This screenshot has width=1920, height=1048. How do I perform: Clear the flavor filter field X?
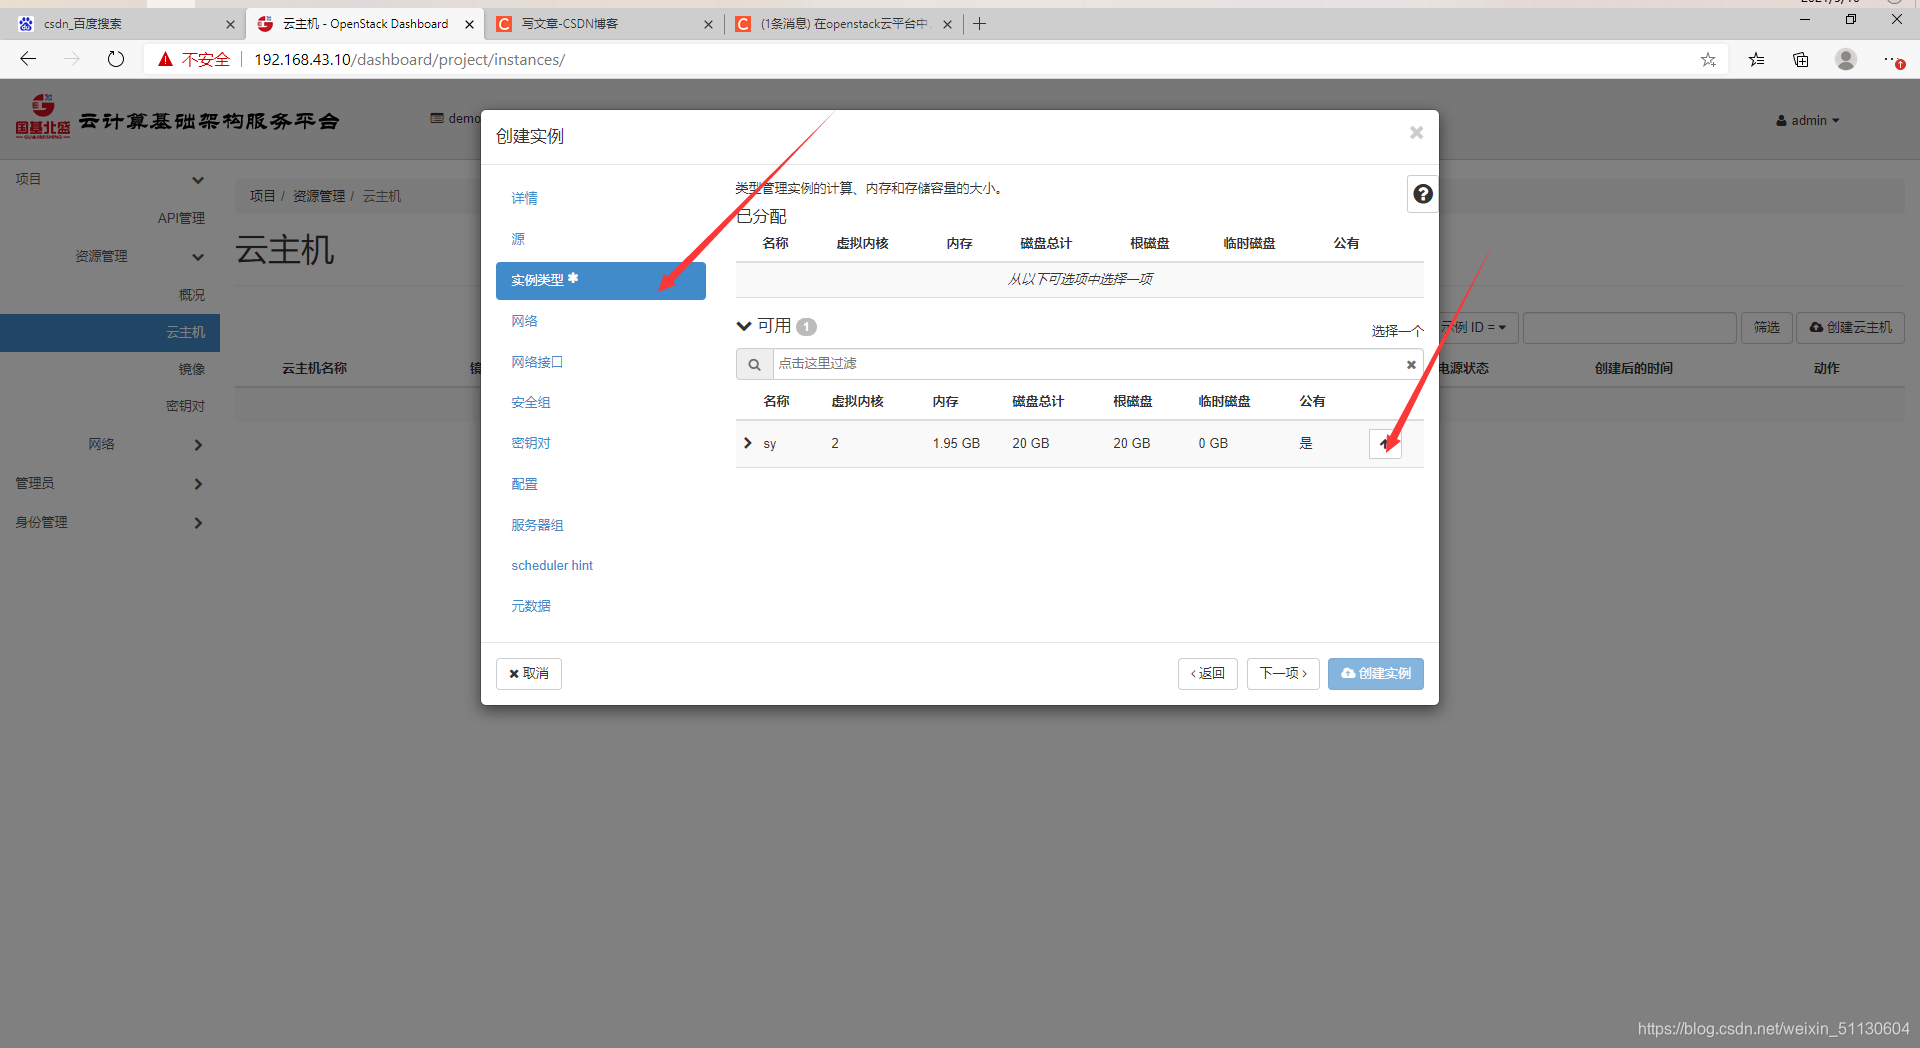click(x=1411, y=364)
